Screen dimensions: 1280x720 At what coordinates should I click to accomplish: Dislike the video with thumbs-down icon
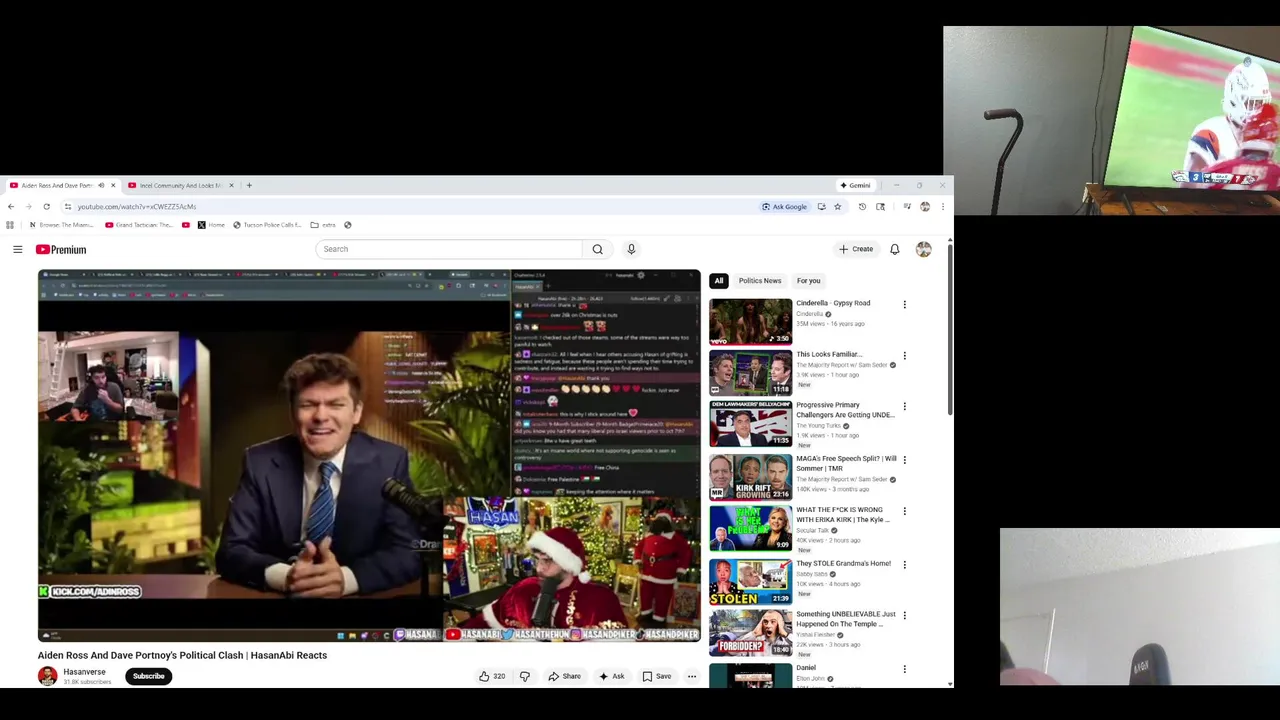click(525, 677)
